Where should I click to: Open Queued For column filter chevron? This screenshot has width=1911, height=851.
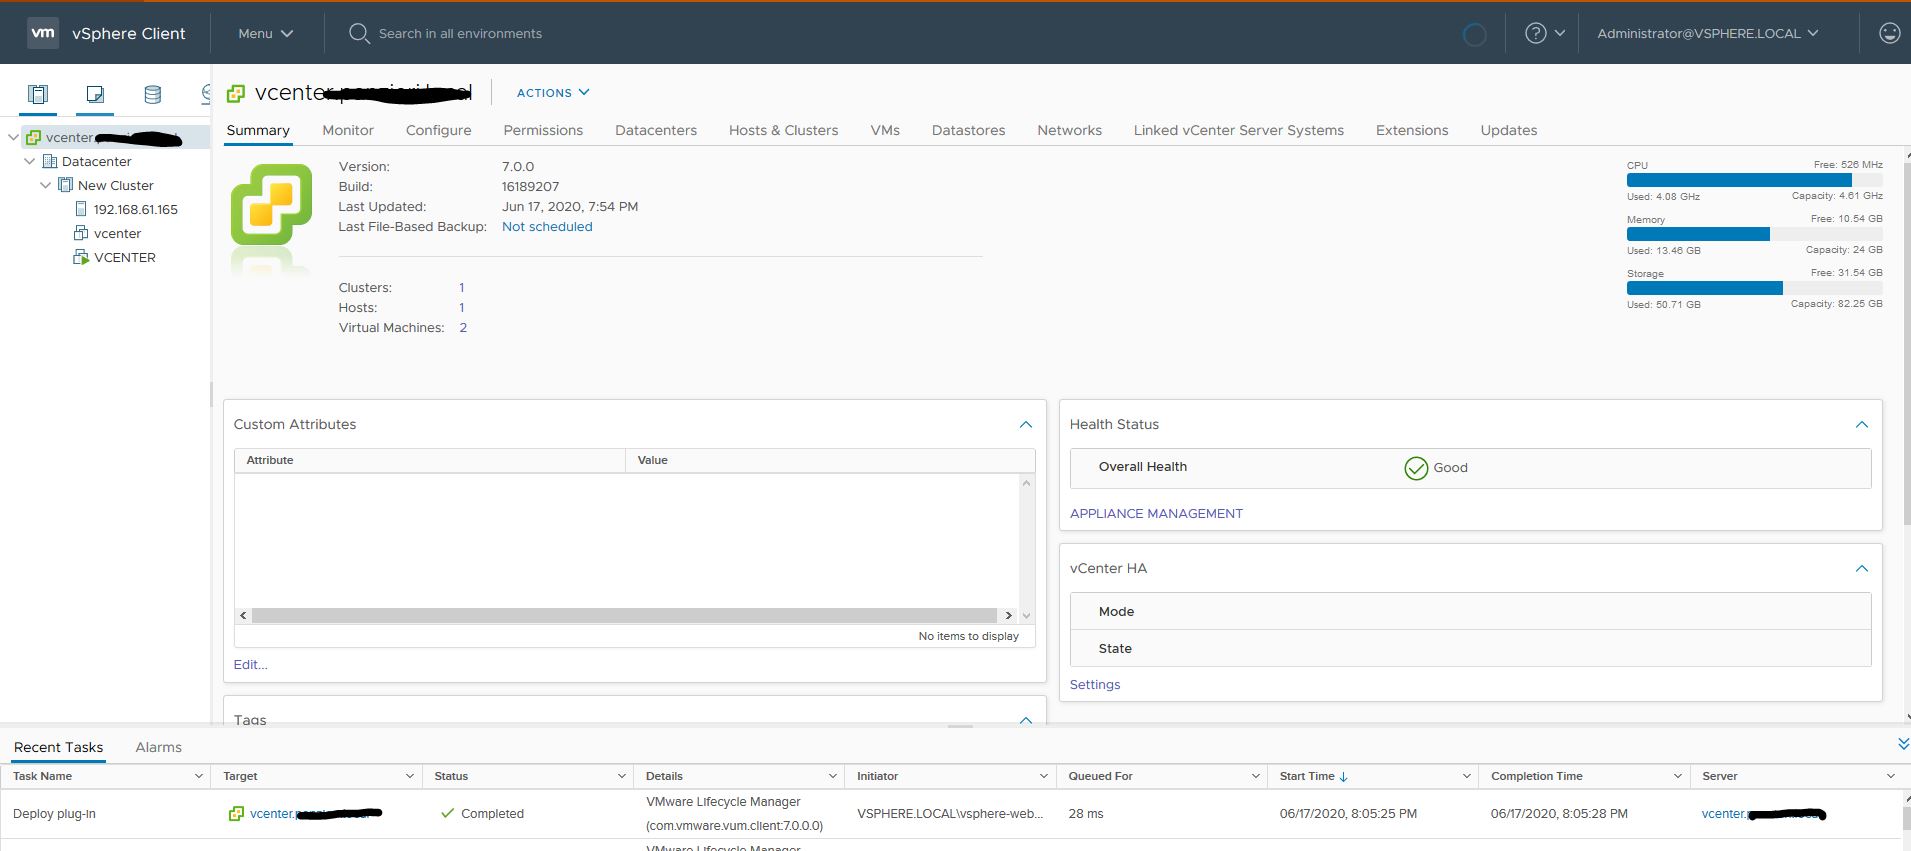click(1255, 776)
